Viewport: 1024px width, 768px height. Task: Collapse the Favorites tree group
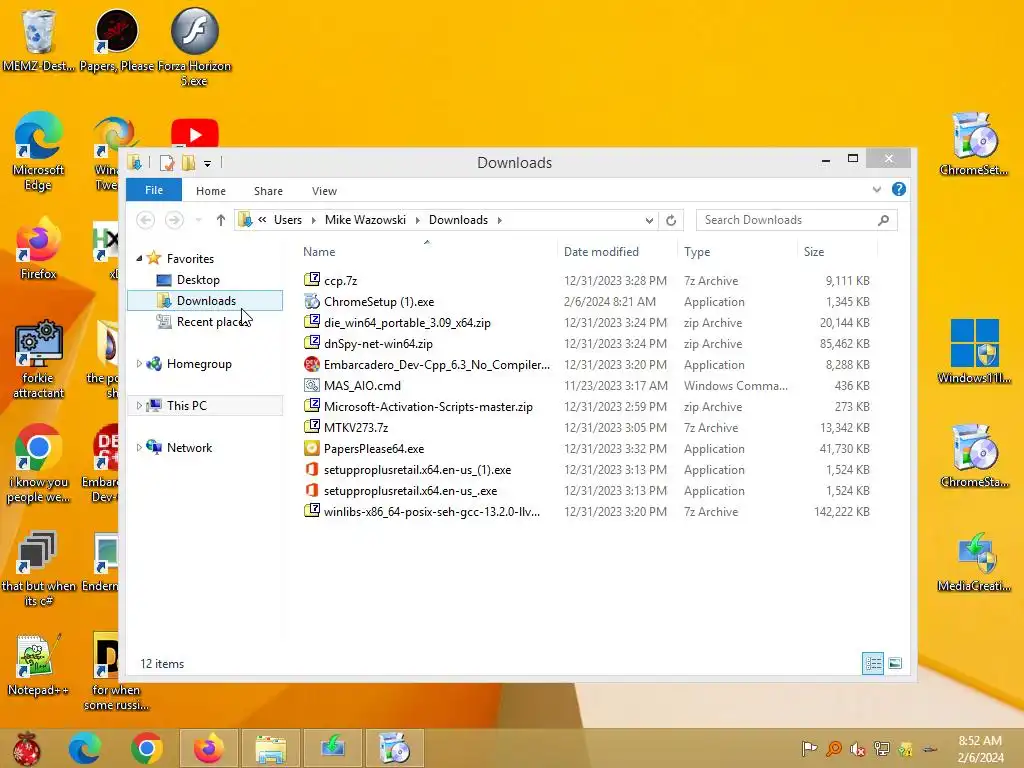tap(139, 259)
